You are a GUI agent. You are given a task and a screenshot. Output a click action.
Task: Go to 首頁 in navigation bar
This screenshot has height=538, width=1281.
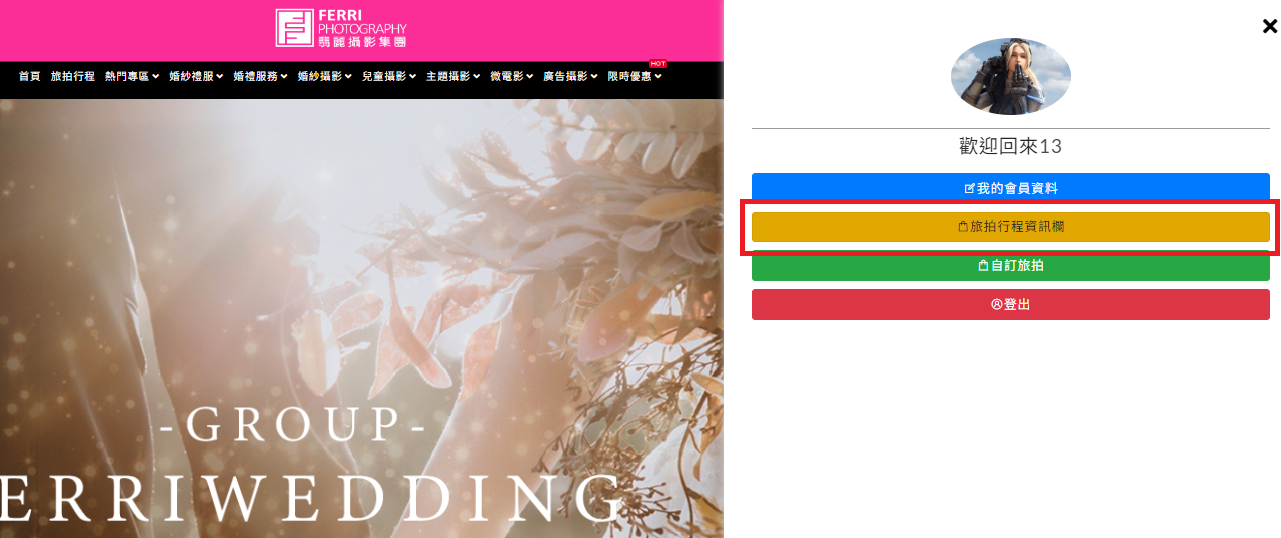[30, 76]
